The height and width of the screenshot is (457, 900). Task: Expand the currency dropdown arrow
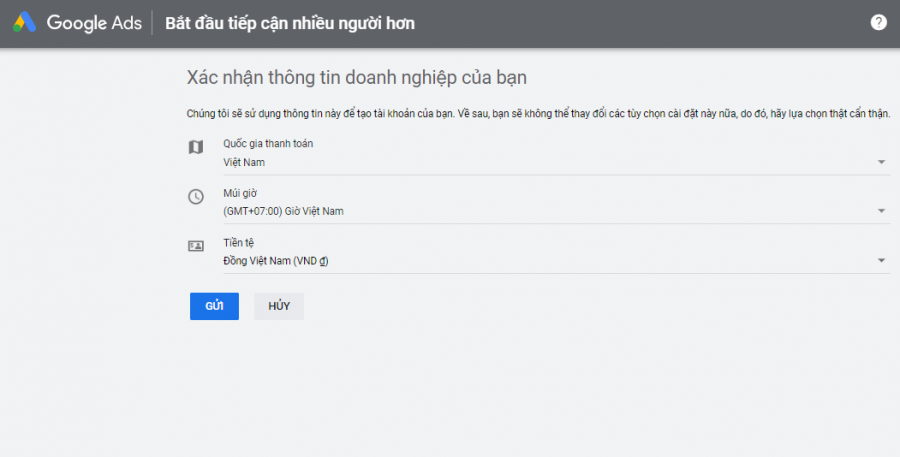coord(882,261)
